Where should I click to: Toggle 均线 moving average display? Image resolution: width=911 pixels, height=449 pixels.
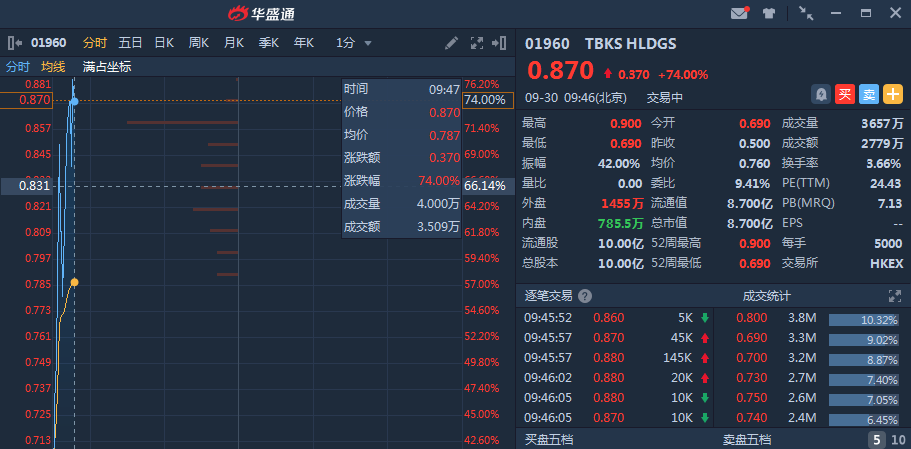pos(53,67)
